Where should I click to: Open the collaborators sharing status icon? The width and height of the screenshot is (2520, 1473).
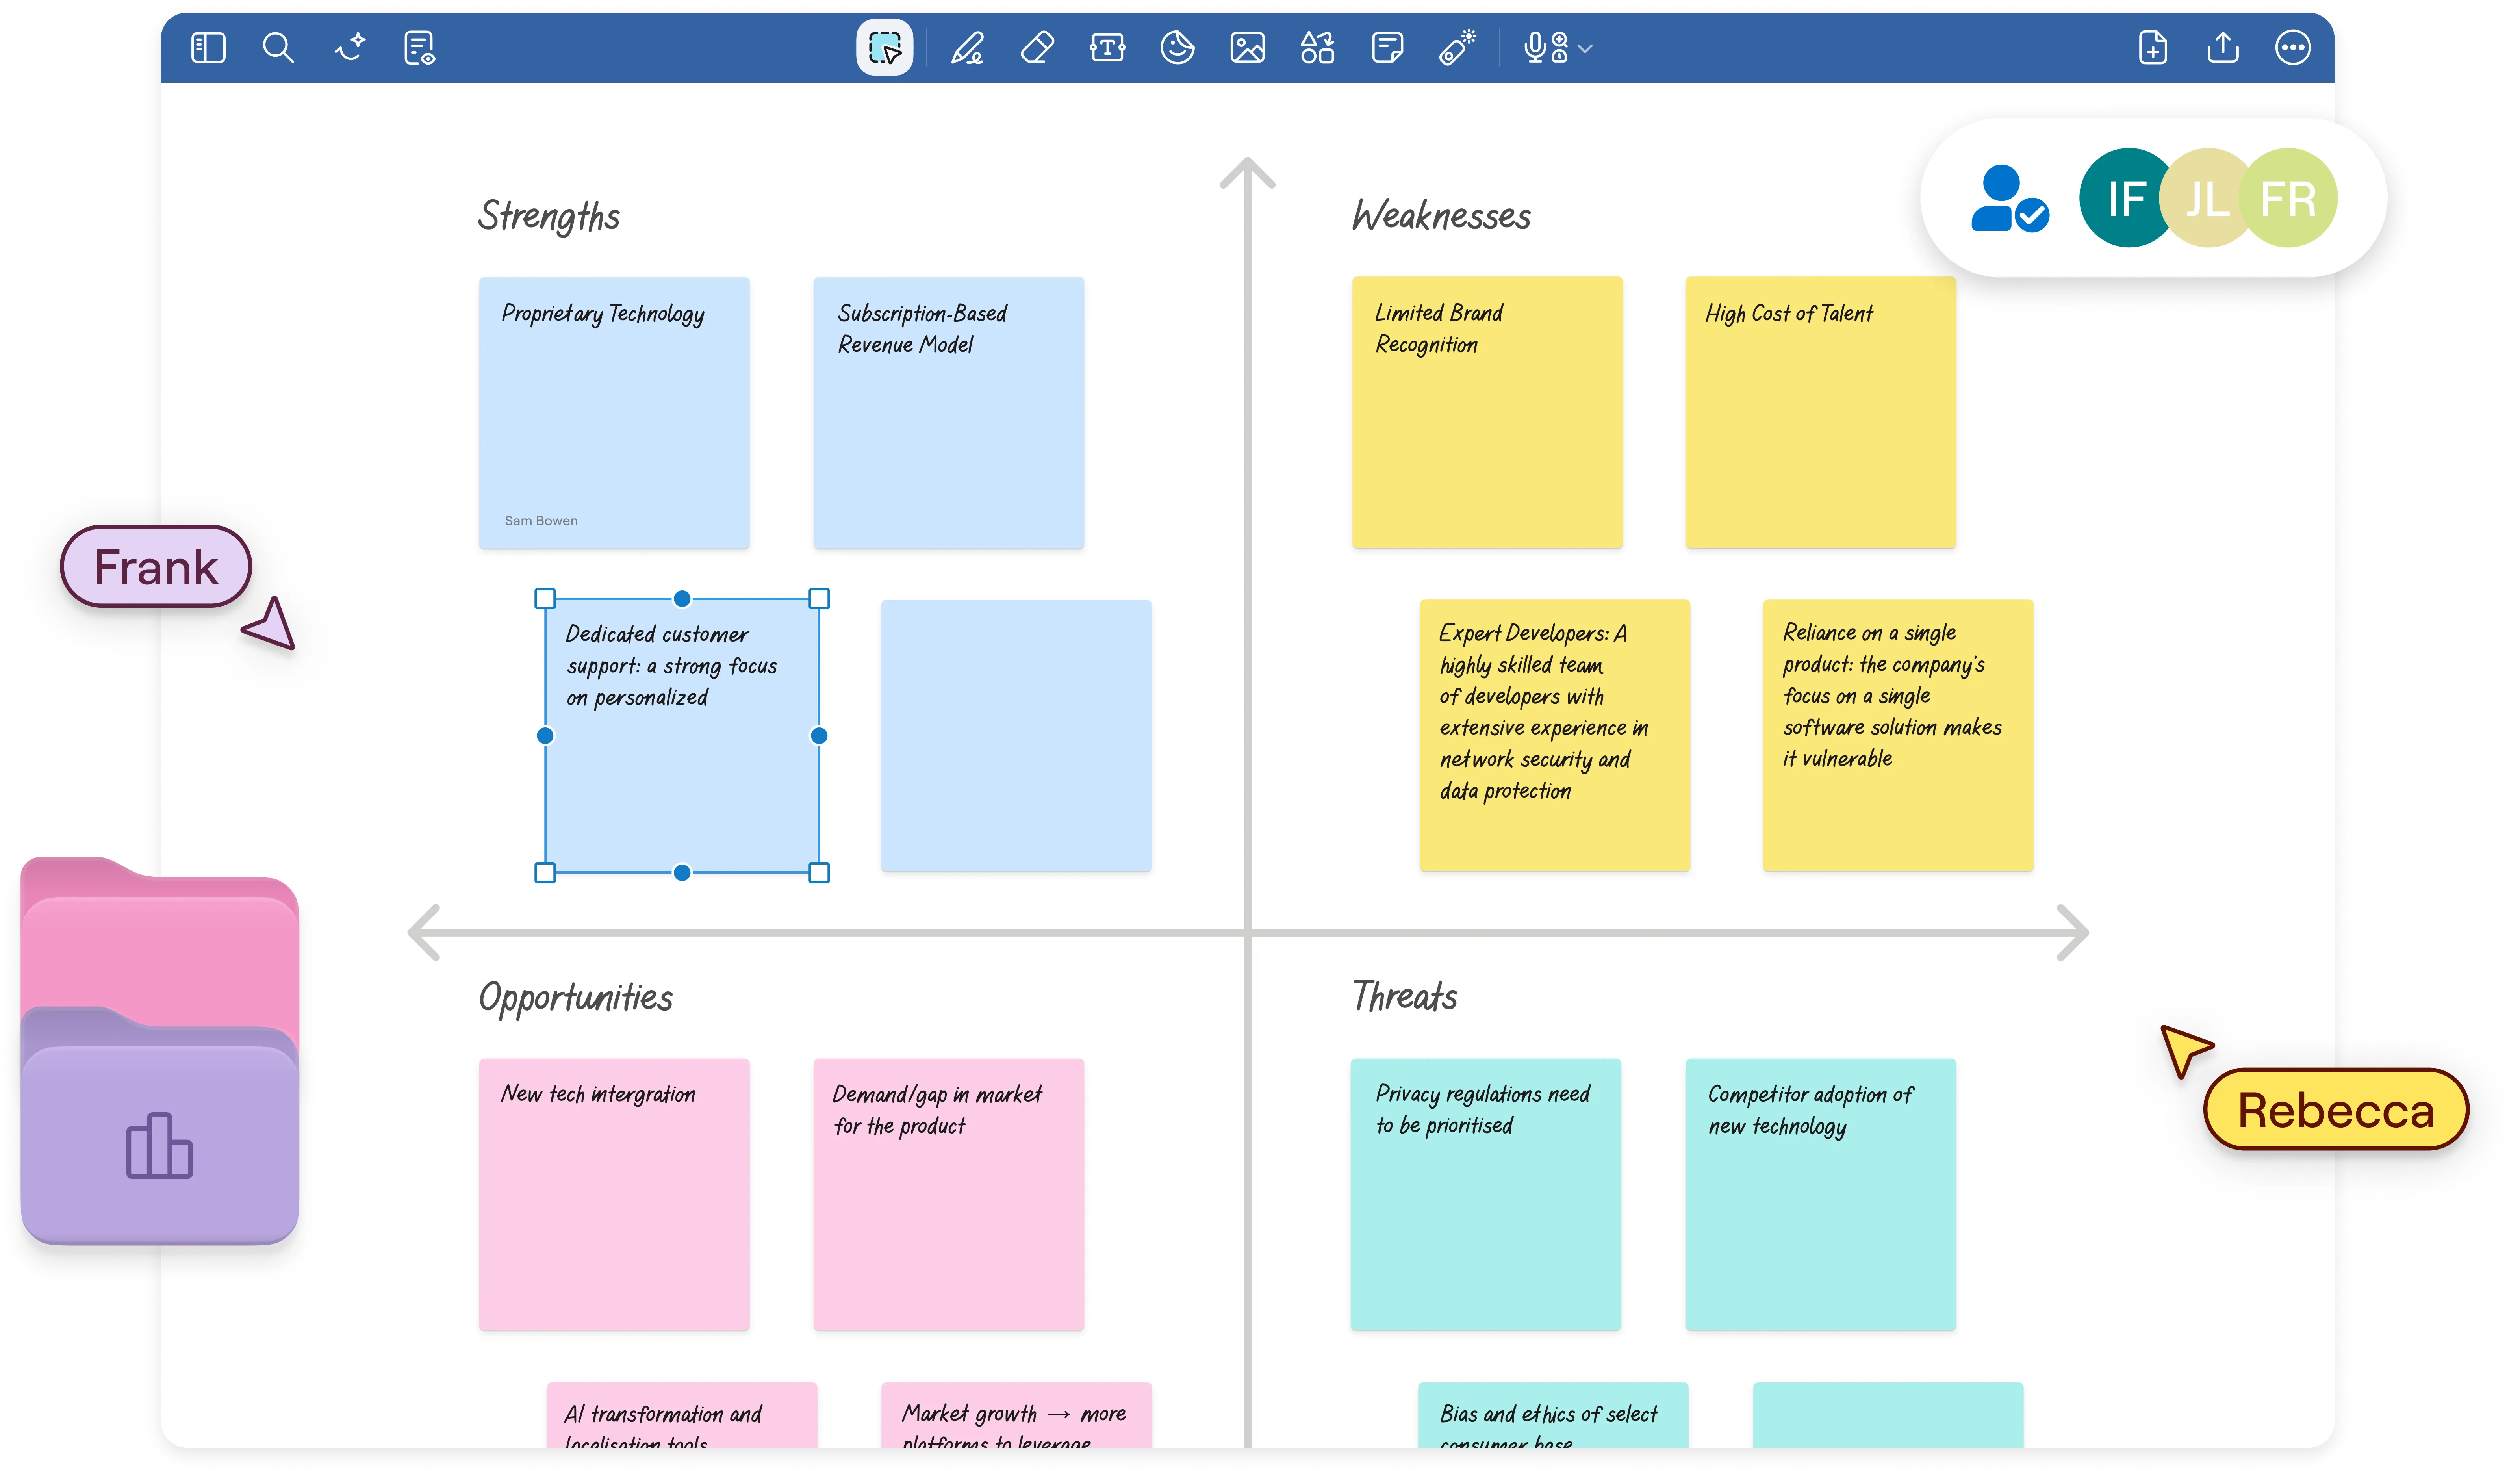tap(2008, 198)
